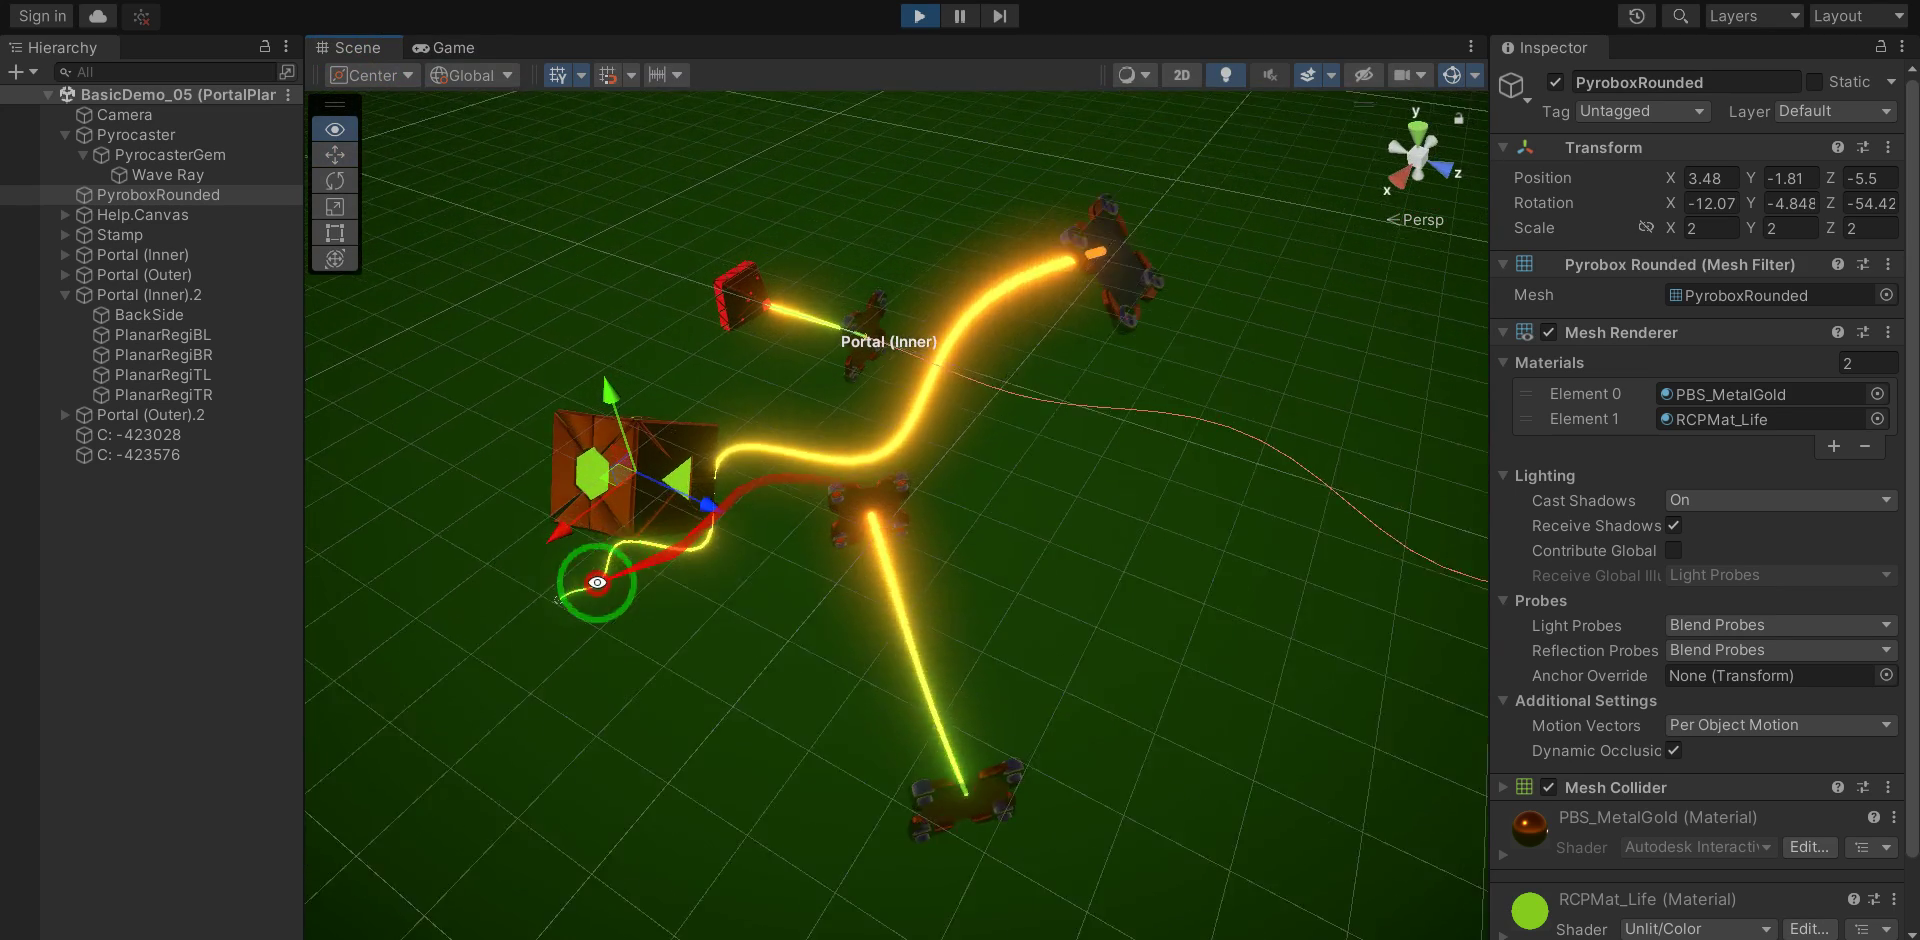
Task: Toggle the Receive Shadows checkbox
Action: click(x=1673, y=525)
